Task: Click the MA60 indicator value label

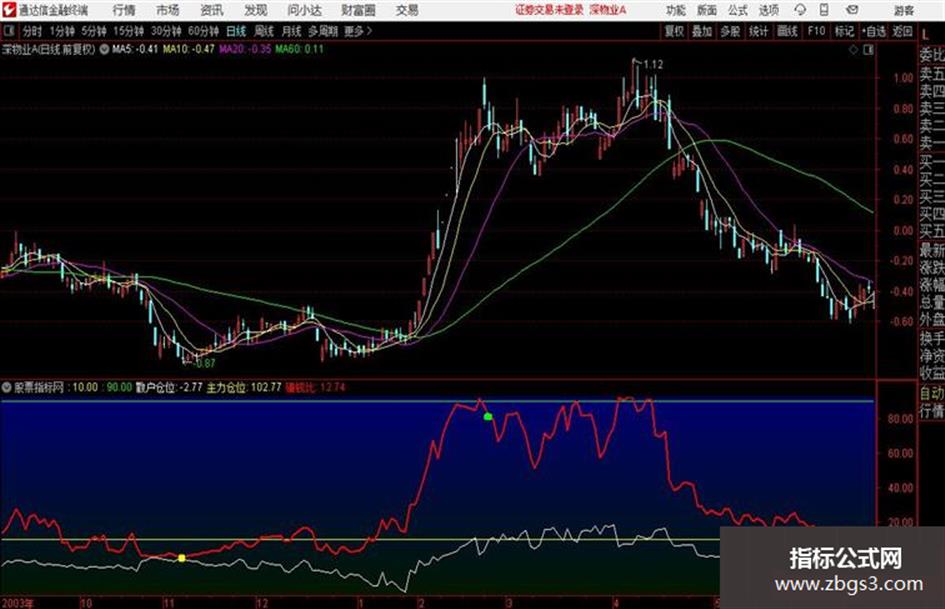Action: coord(300,49)
